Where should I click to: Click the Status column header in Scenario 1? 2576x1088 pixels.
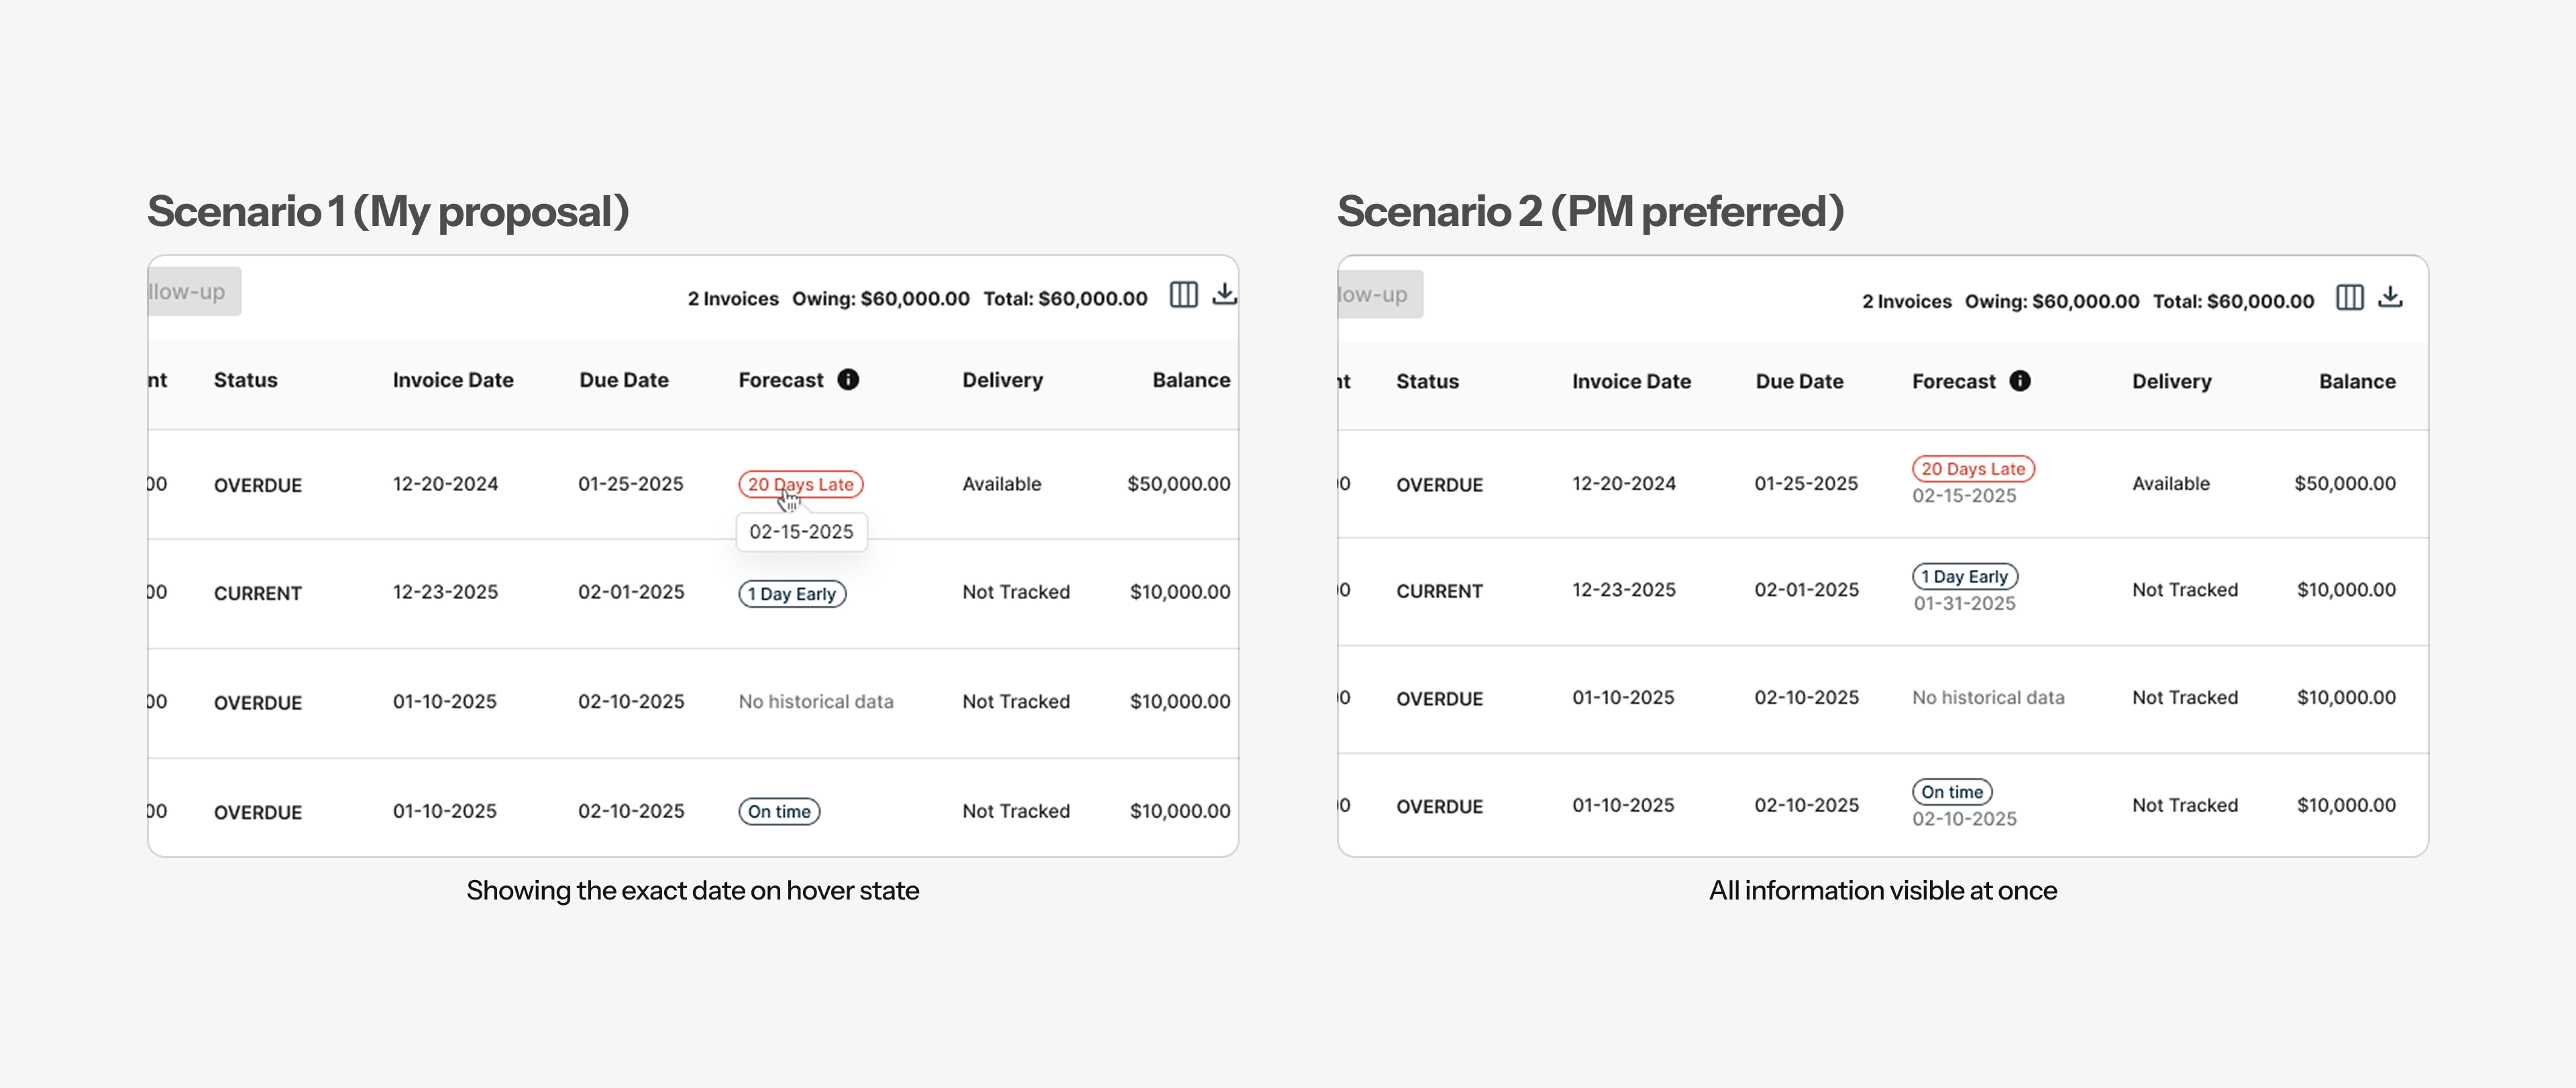click(x=245, y=380)
